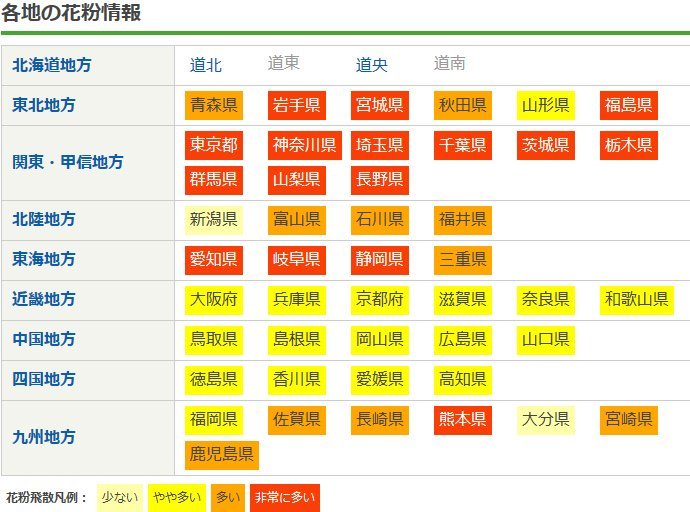Open 広島県 pollen details
Screen dimensions: 690x512
463,339
